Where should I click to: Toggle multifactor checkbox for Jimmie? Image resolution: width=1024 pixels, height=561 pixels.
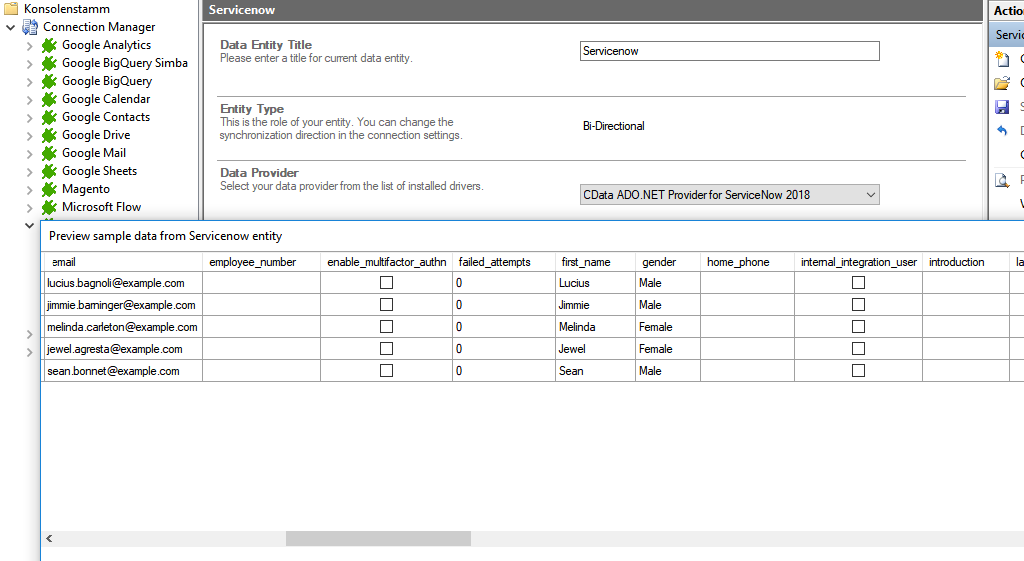tap(387, 305)
